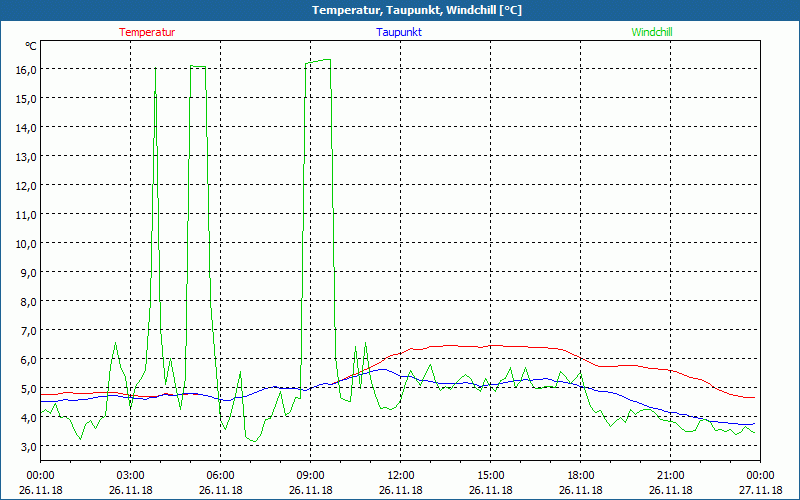This screenshot has height=500, width=800.
Task: Select the 09:00 time axis label
Action: (310, 475)
